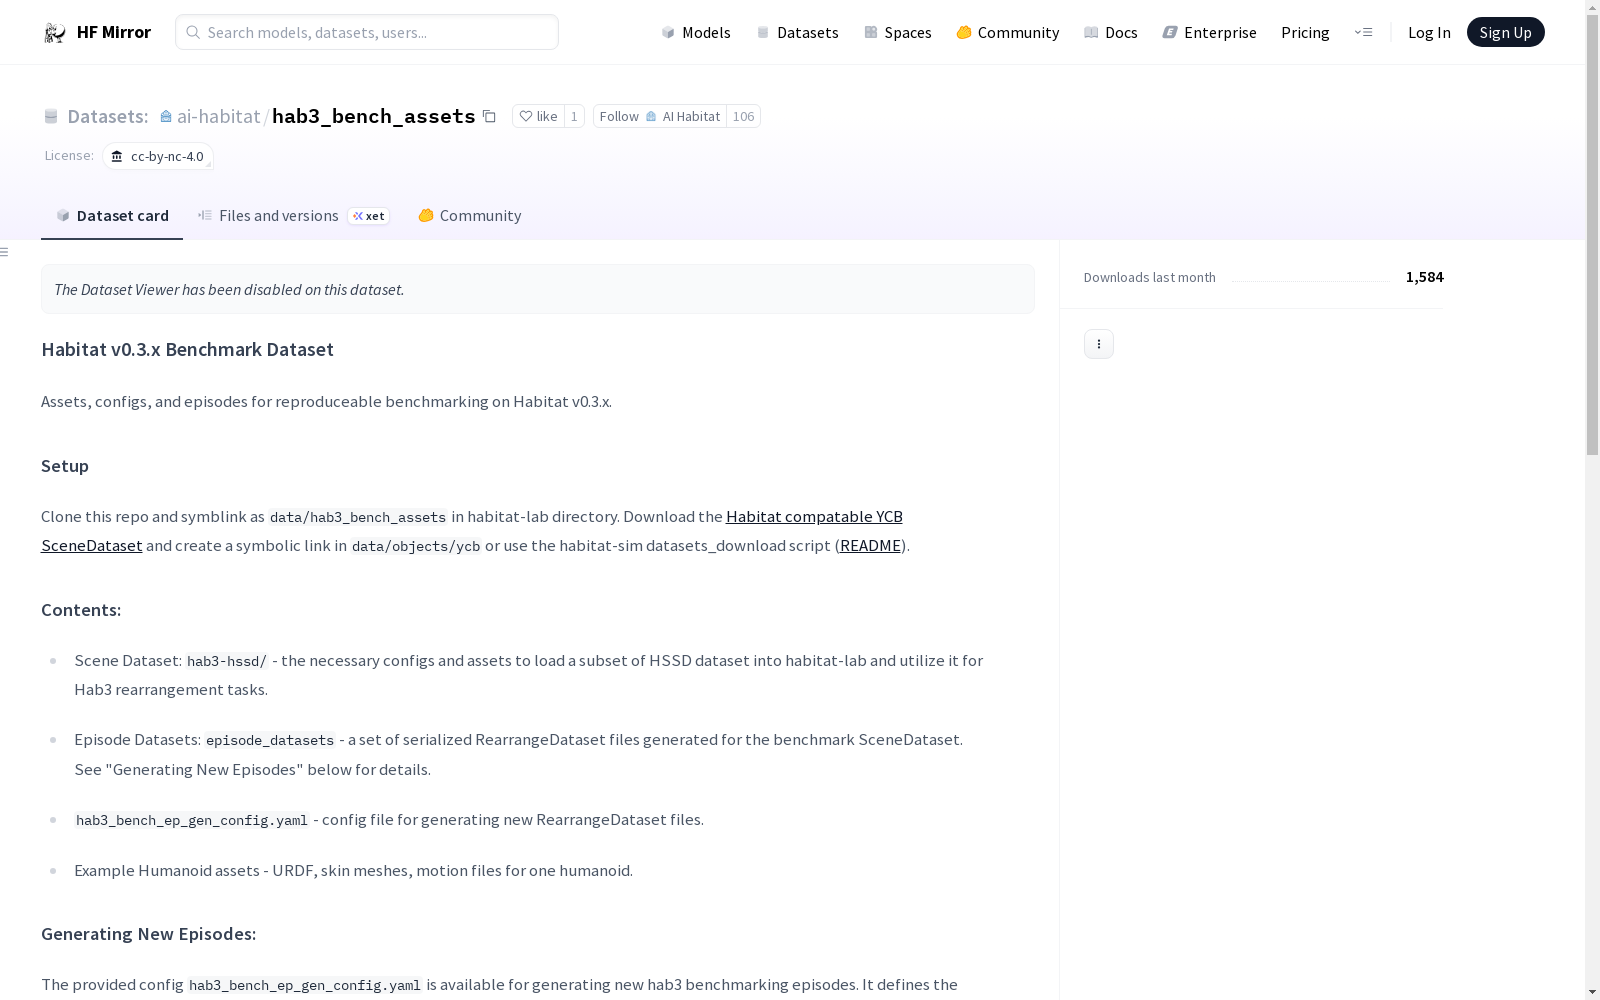Click the 106 followers count

pos(743,116)
